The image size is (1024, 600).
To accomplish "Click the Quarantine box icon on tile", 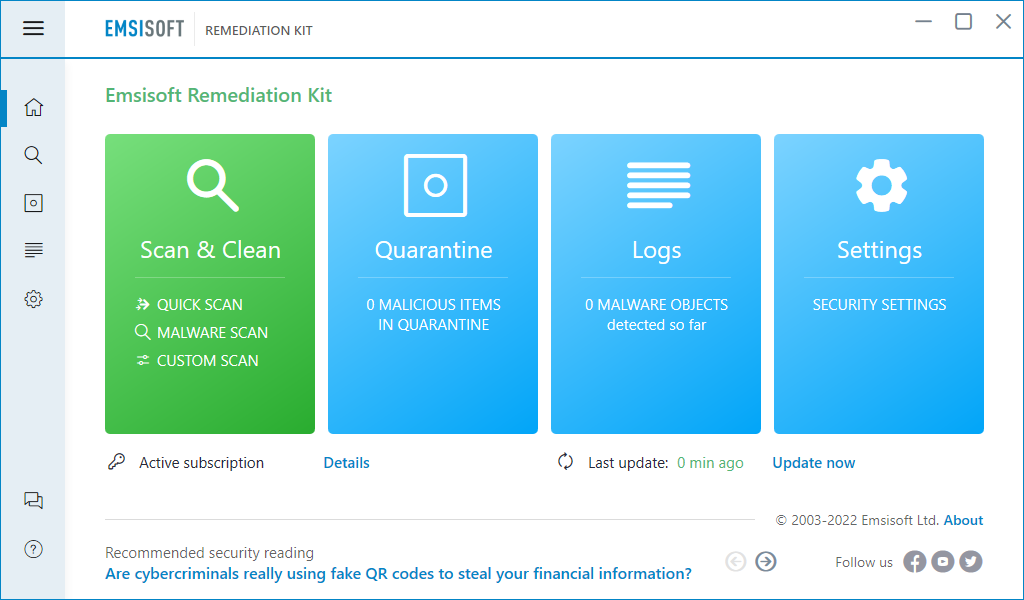I will (436, 185).
